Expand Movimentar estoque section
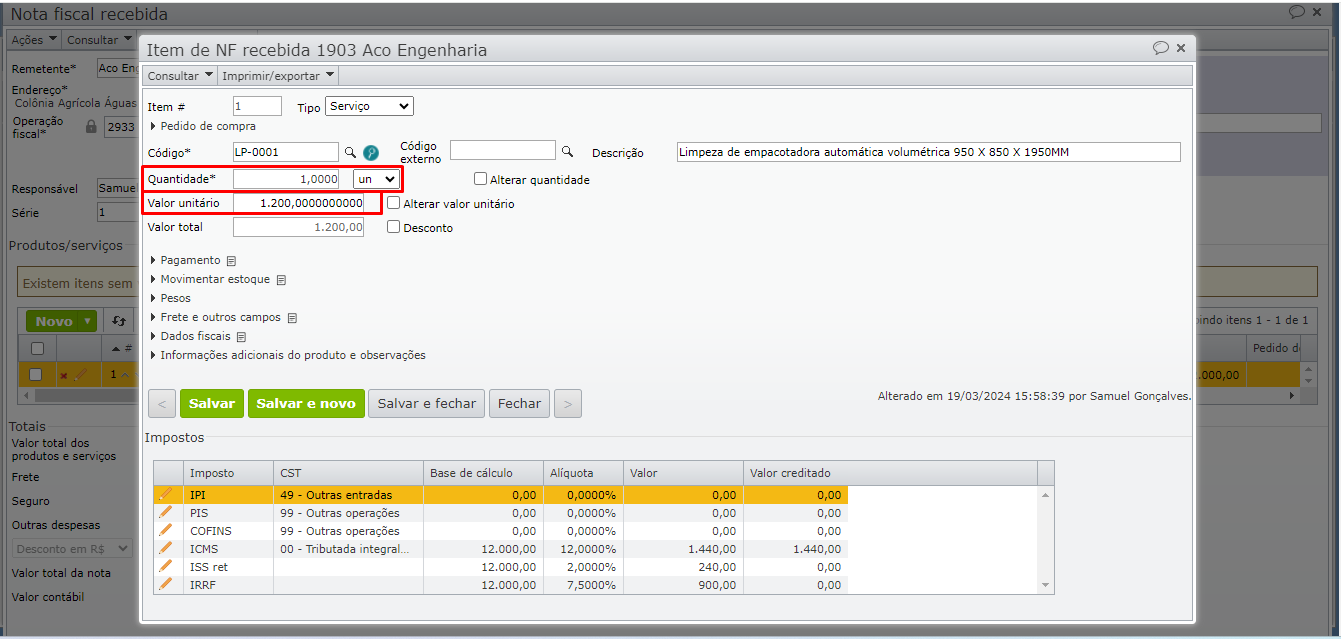Screen dimensions: 1341x639 click(x=209, y=279)
